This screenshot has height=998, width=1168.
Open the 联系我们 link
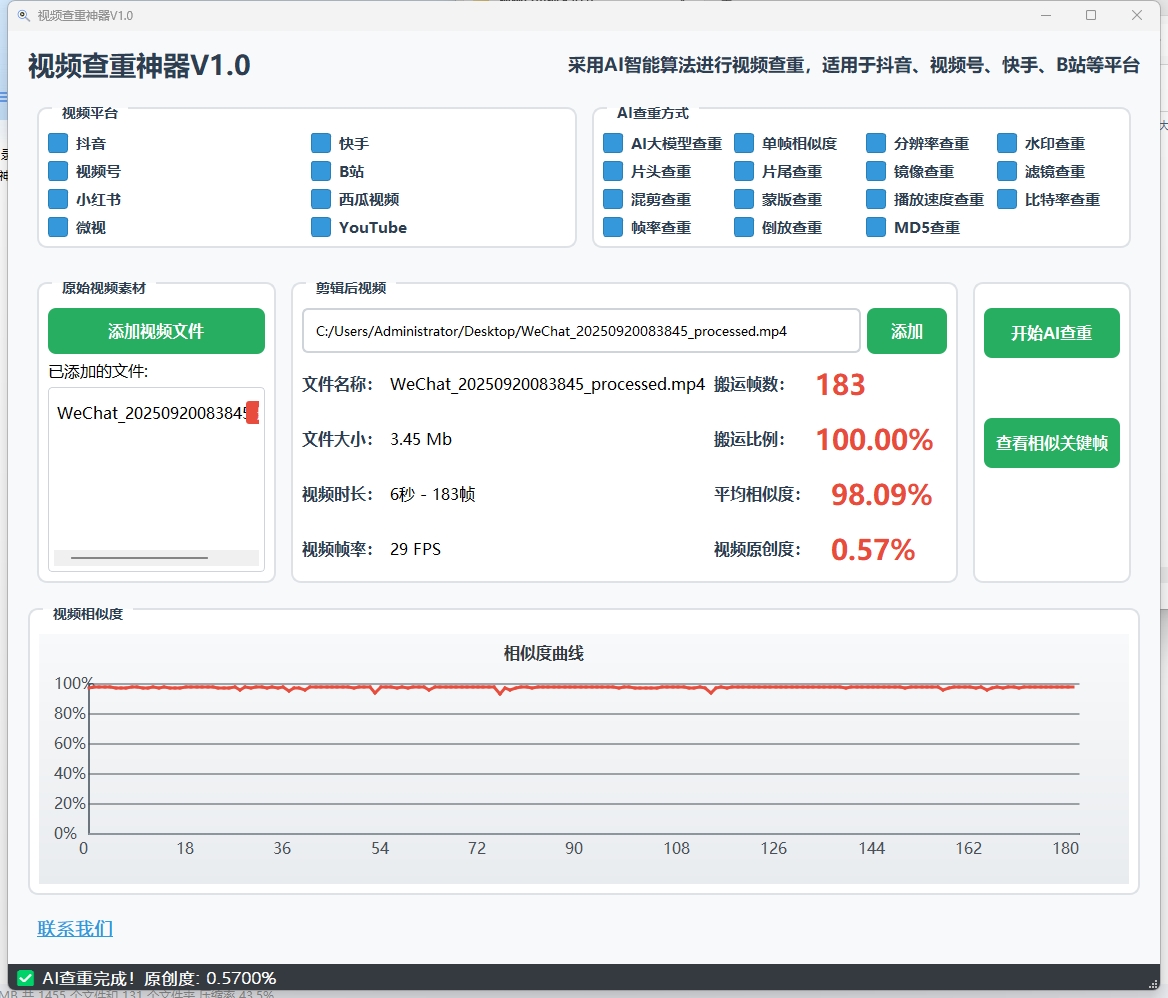tap(73, 928)
